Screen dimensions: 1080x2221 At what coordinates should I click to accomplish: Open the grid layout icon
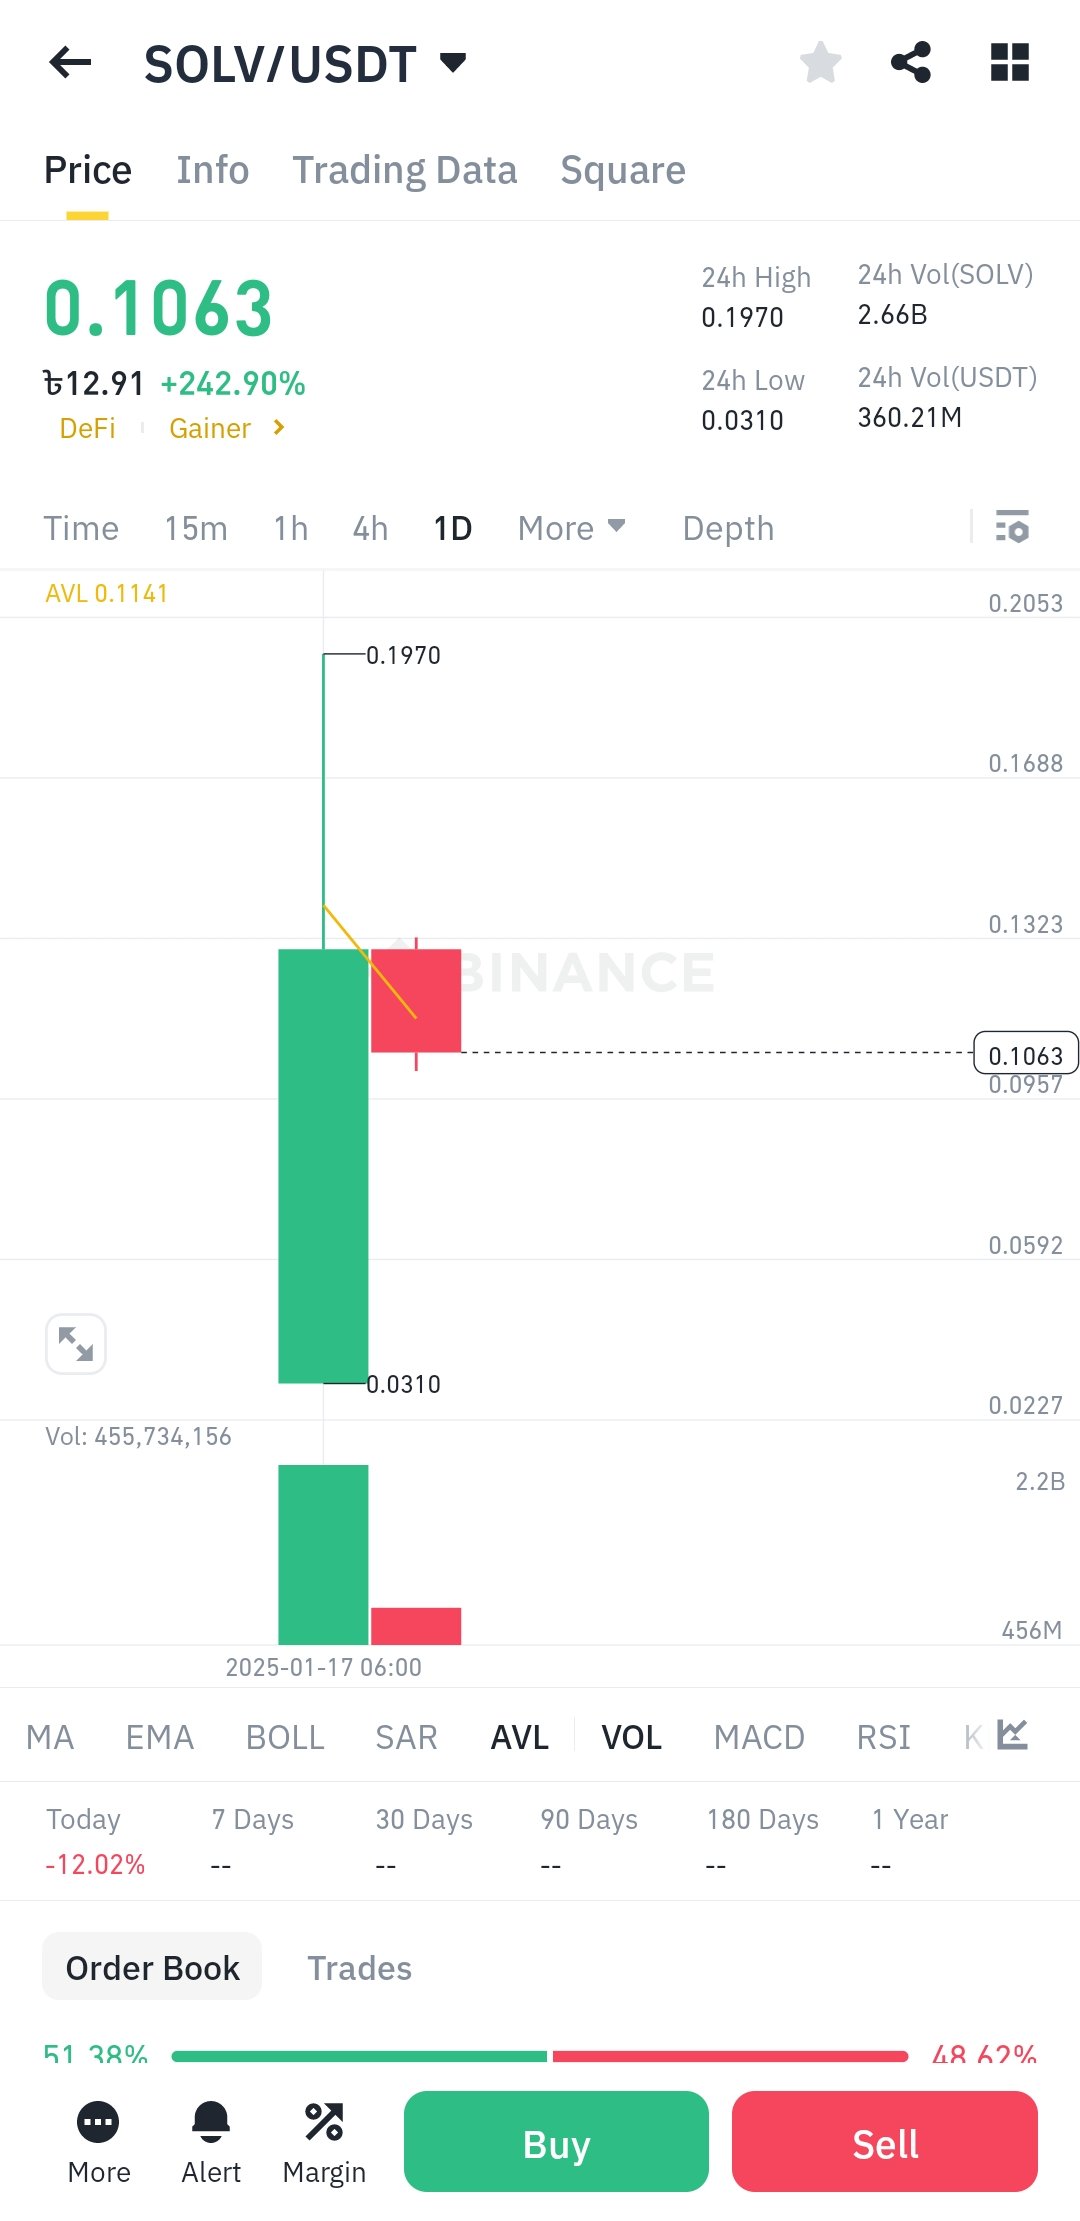coord(1009,62)
